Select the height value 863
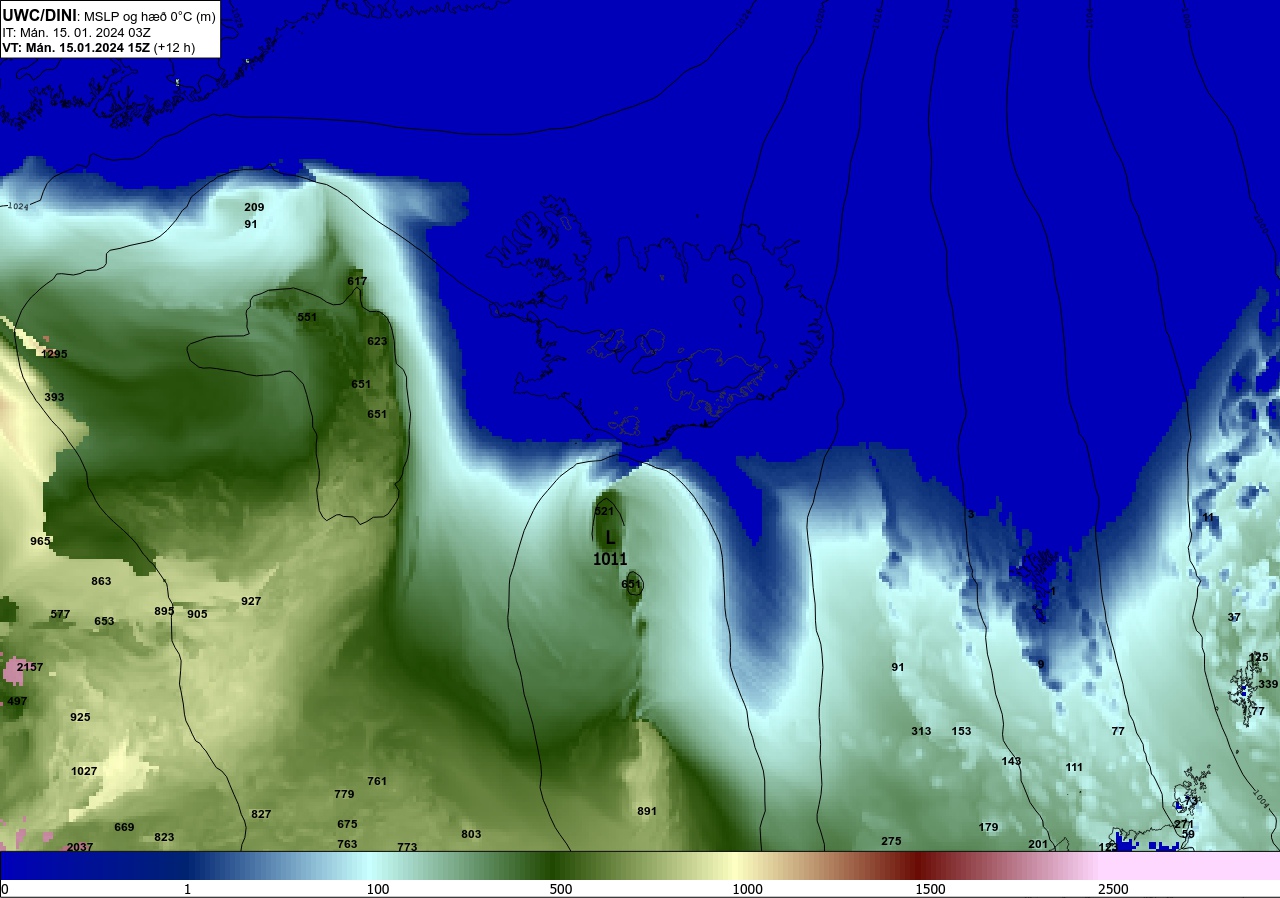 pyautogui.click(x=101, y=581)
